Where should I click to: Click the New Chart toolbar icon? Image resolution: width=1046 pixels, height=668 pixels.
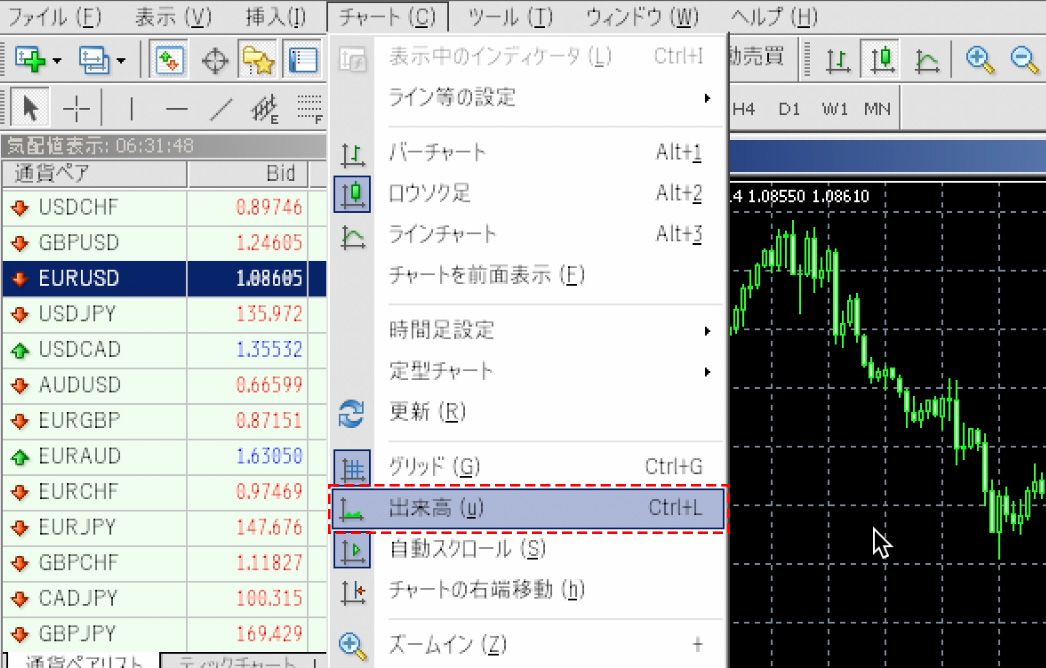pos(31,60)
